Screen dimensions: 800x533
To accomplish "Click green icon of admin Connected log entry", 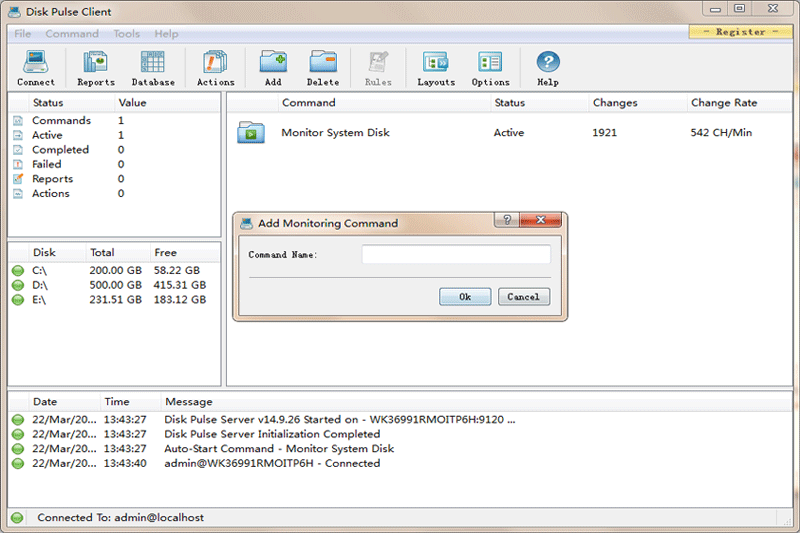I will 18,463.
